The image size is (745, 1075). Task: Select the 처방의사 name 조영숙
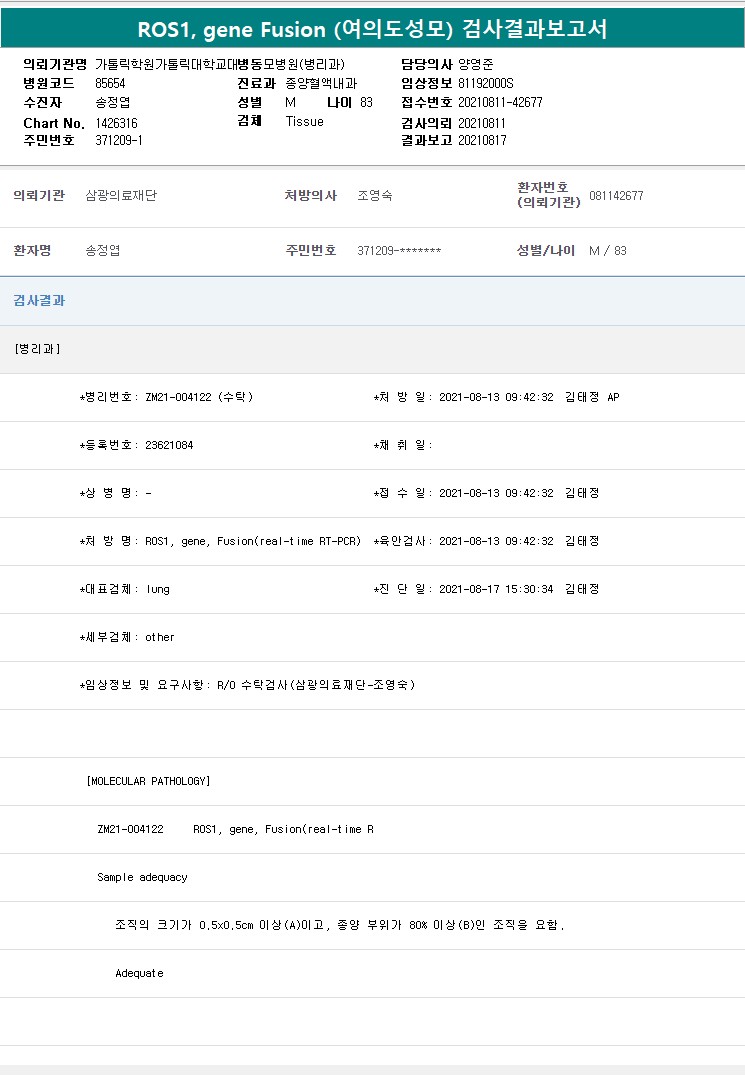[374, 196]
